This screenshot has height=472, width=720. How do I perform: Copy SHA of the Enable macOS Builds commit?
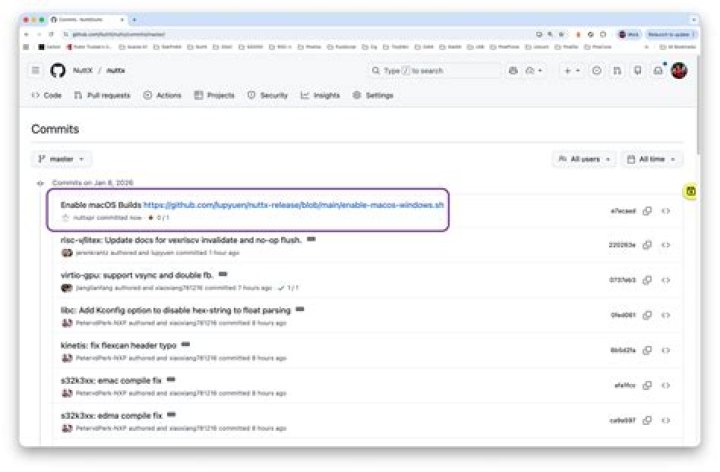[x=647, y=211]
